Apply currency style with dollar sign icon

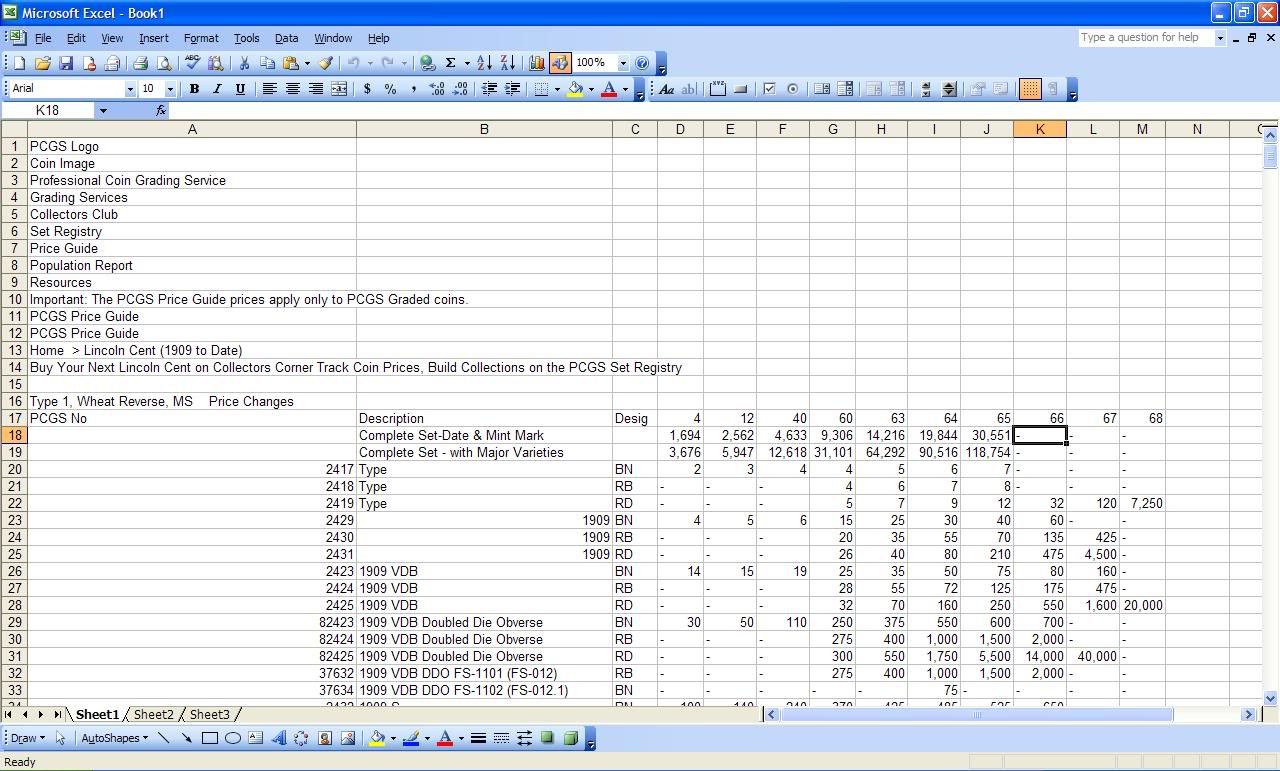pos(367,89)
